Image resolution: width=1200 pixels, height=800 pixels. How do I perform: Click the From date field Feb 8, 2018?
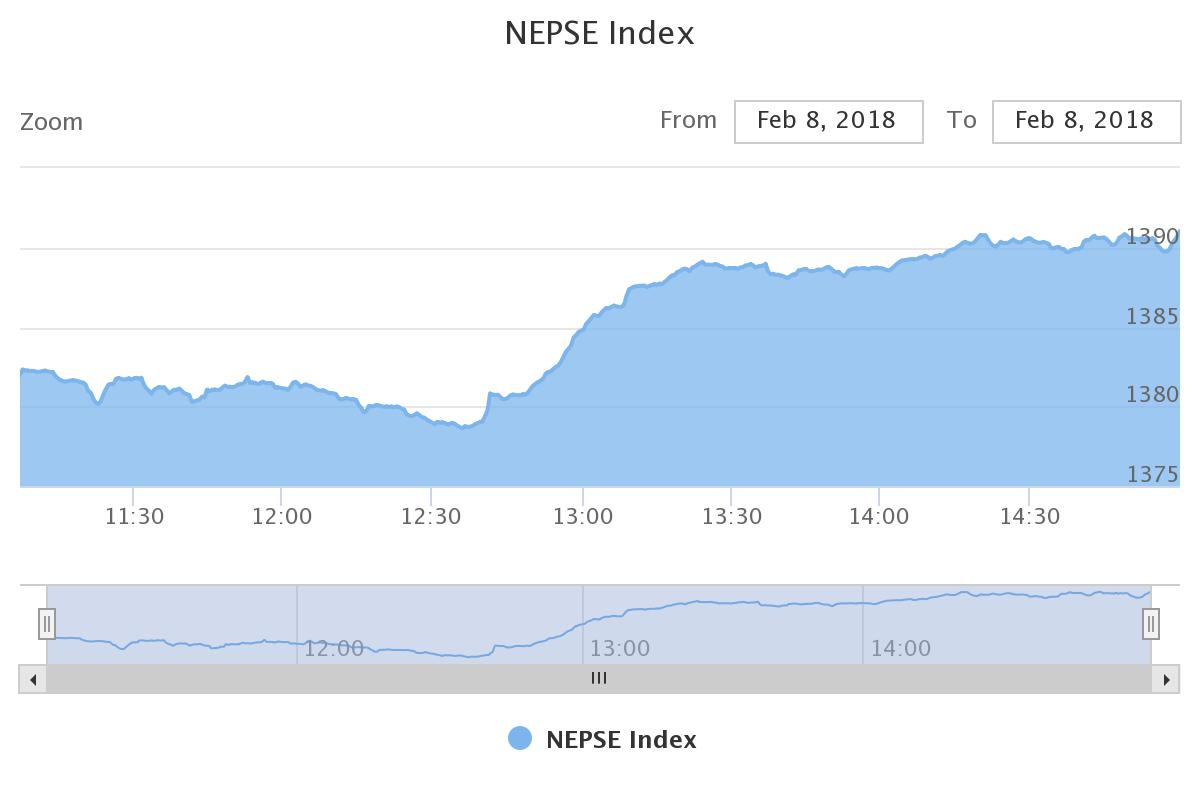pos(828,121)
